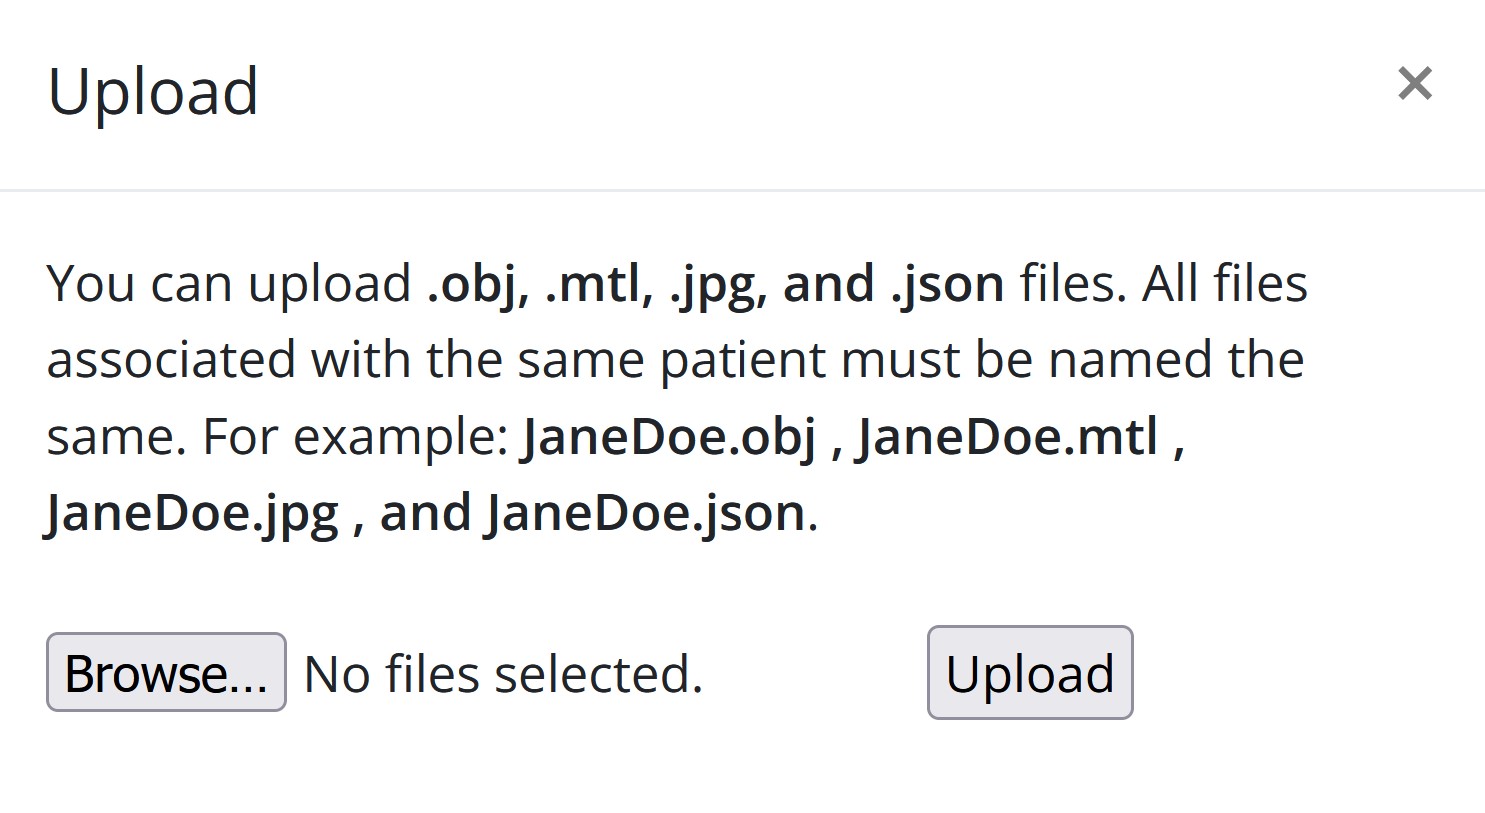Viewport: 1485px width, 813px height.
Task: Click the 'No files selected.' label
Action: (x=503, y=674)
